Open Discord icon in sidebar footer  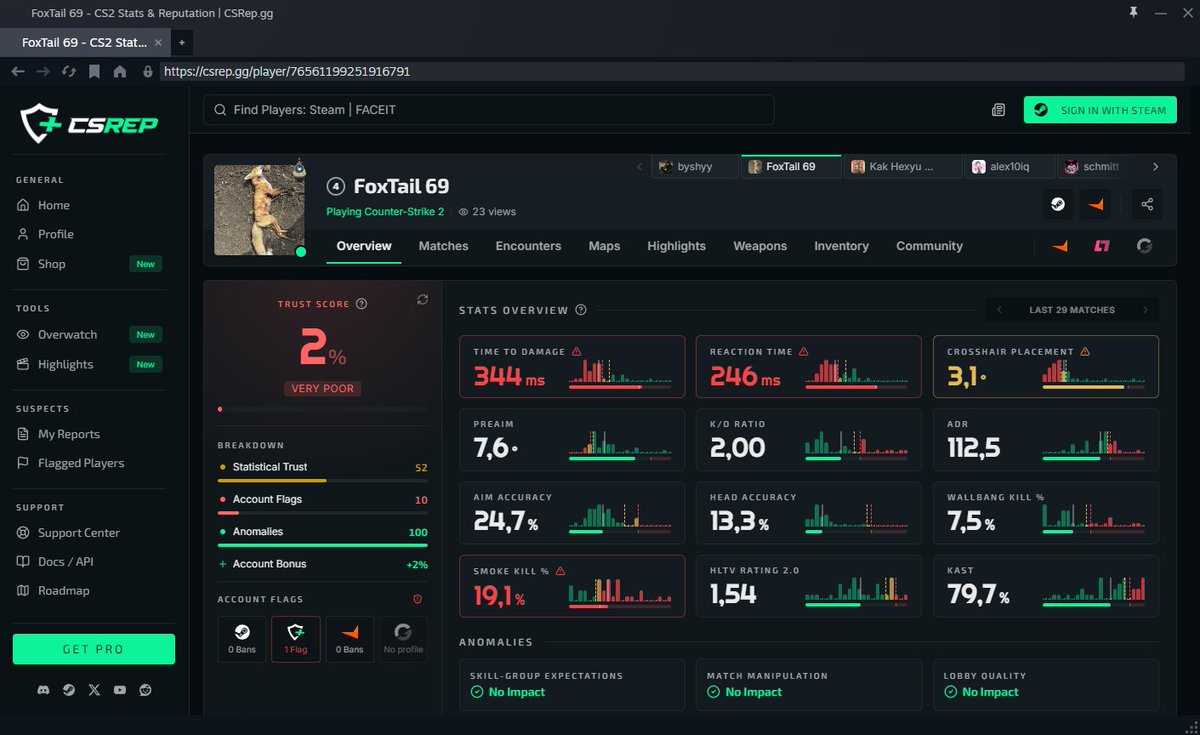43,690
